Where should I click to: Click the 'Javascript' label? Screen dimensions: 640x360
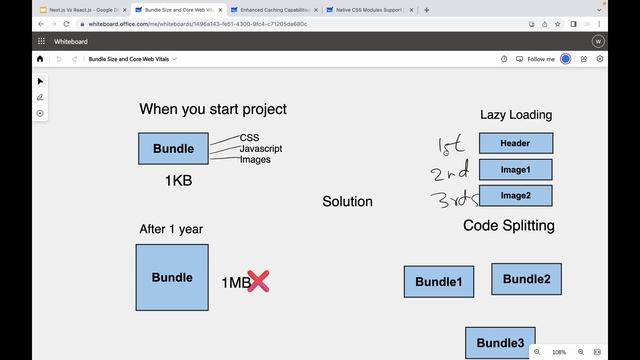(261, 149)
